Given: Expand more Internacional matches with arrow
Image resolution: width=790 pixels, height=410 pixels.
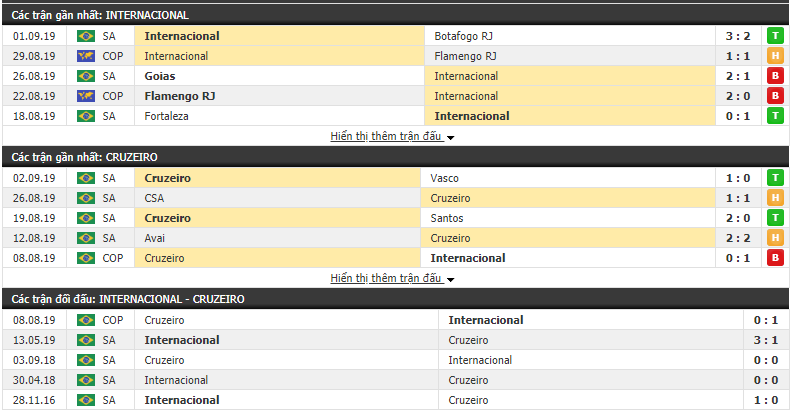Looking at the screenshot, I should 450,138.
